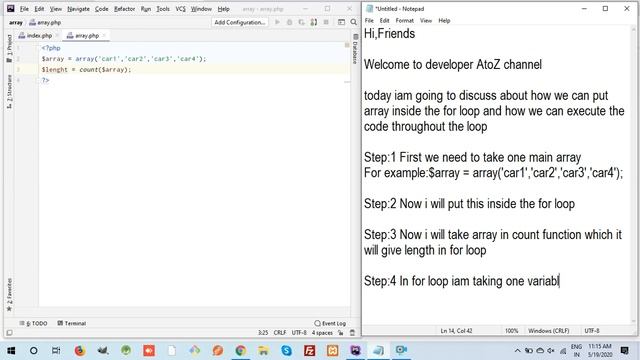Screen dimensions: 640x360
Task: Close the array.php editor tab
Action: [x=104, y=36]
